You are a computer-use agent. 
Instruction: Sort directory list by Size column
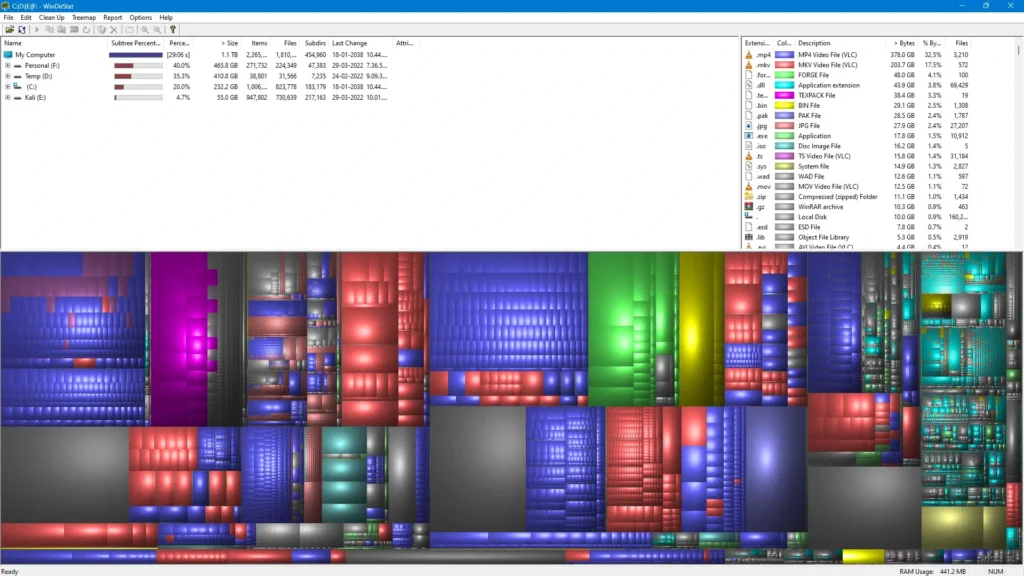[227, 43]
